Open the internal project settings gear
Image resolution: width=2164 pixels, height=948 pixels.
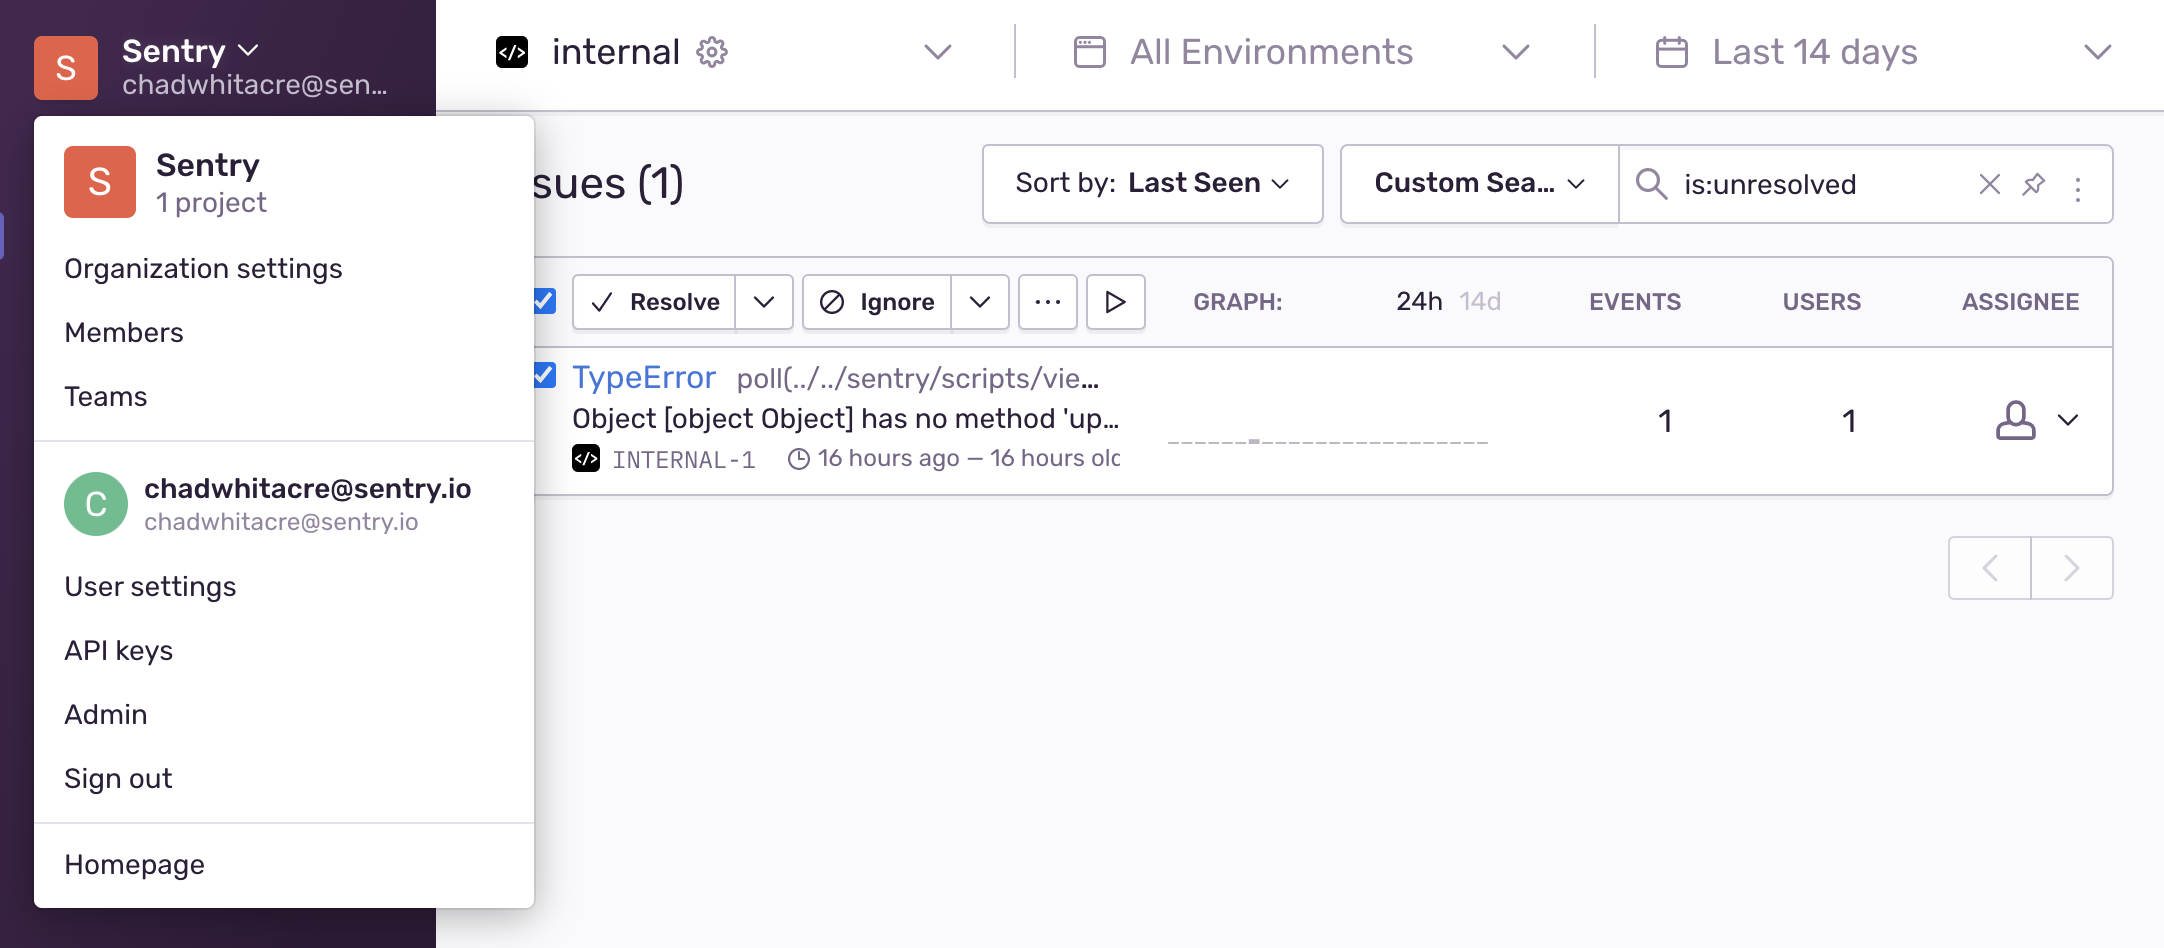tap(712, 52)
